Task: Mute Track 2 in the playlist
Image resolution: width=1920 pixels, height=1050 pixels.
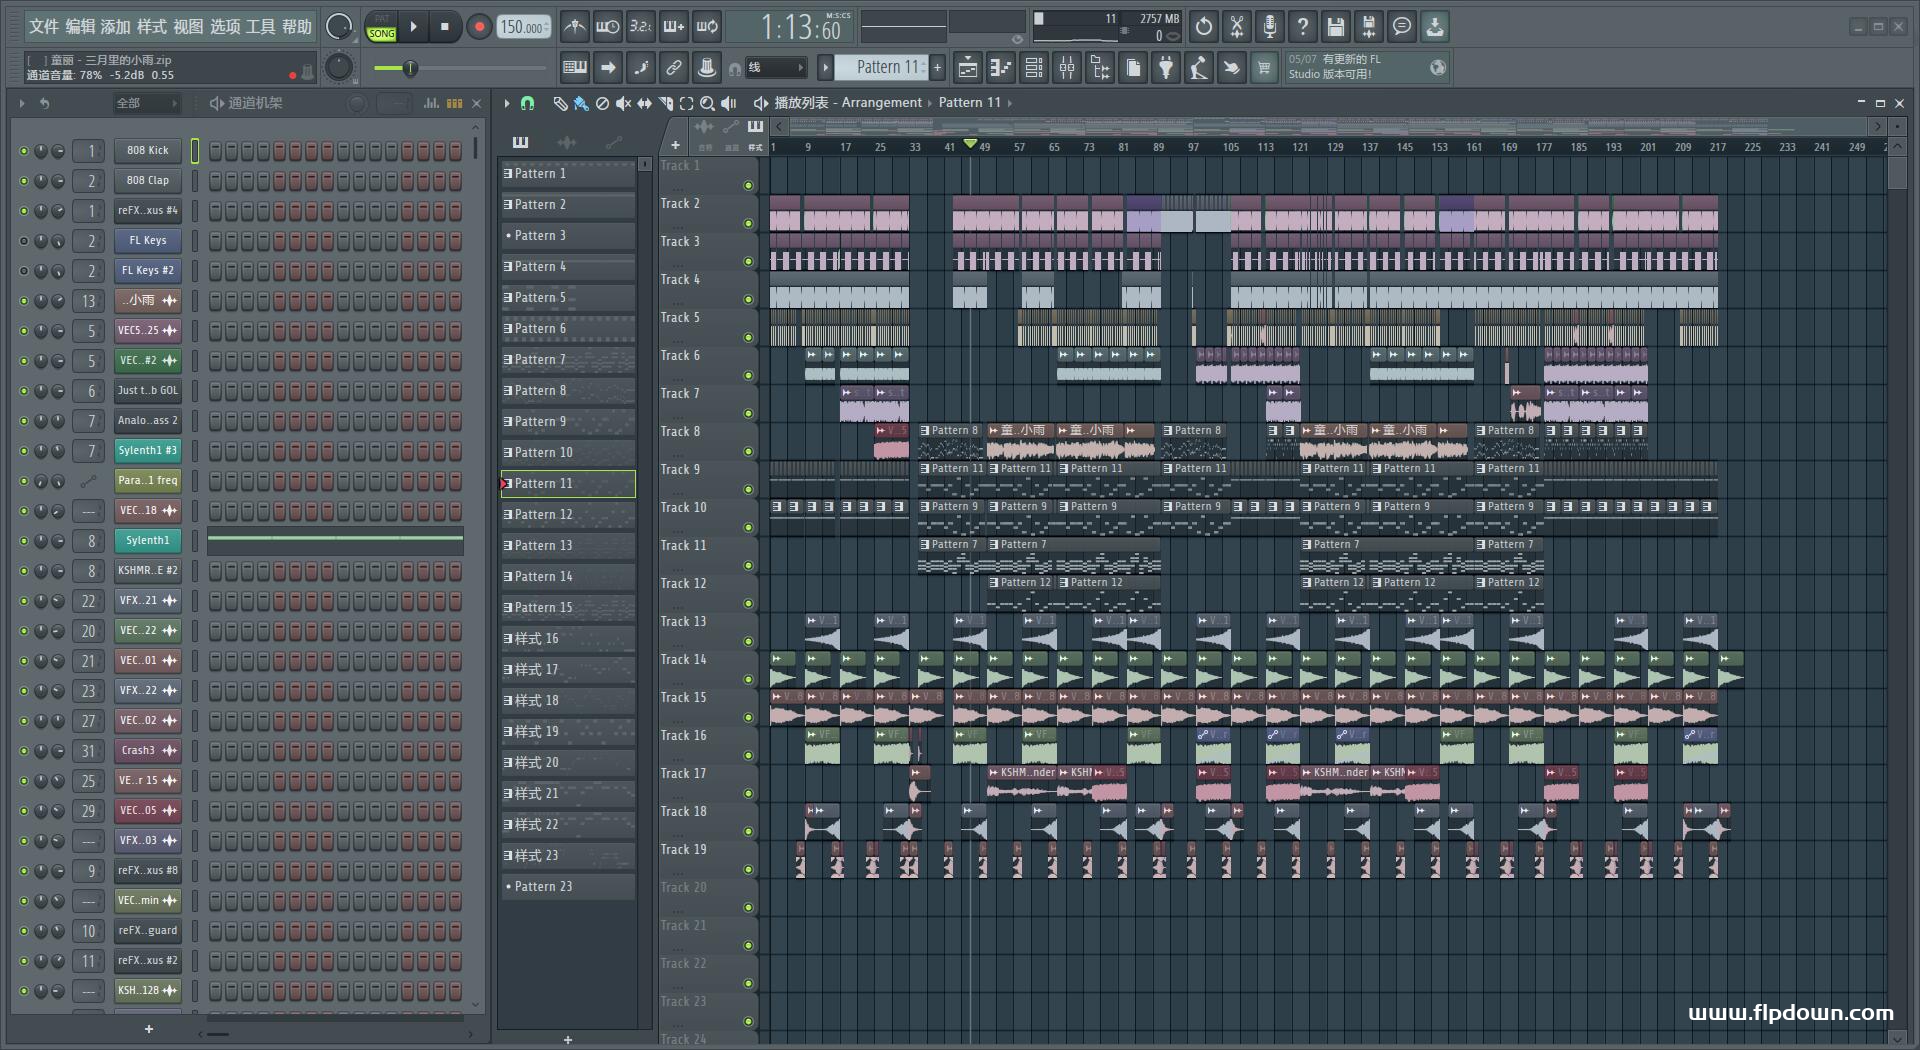Action: pos(748,224)
